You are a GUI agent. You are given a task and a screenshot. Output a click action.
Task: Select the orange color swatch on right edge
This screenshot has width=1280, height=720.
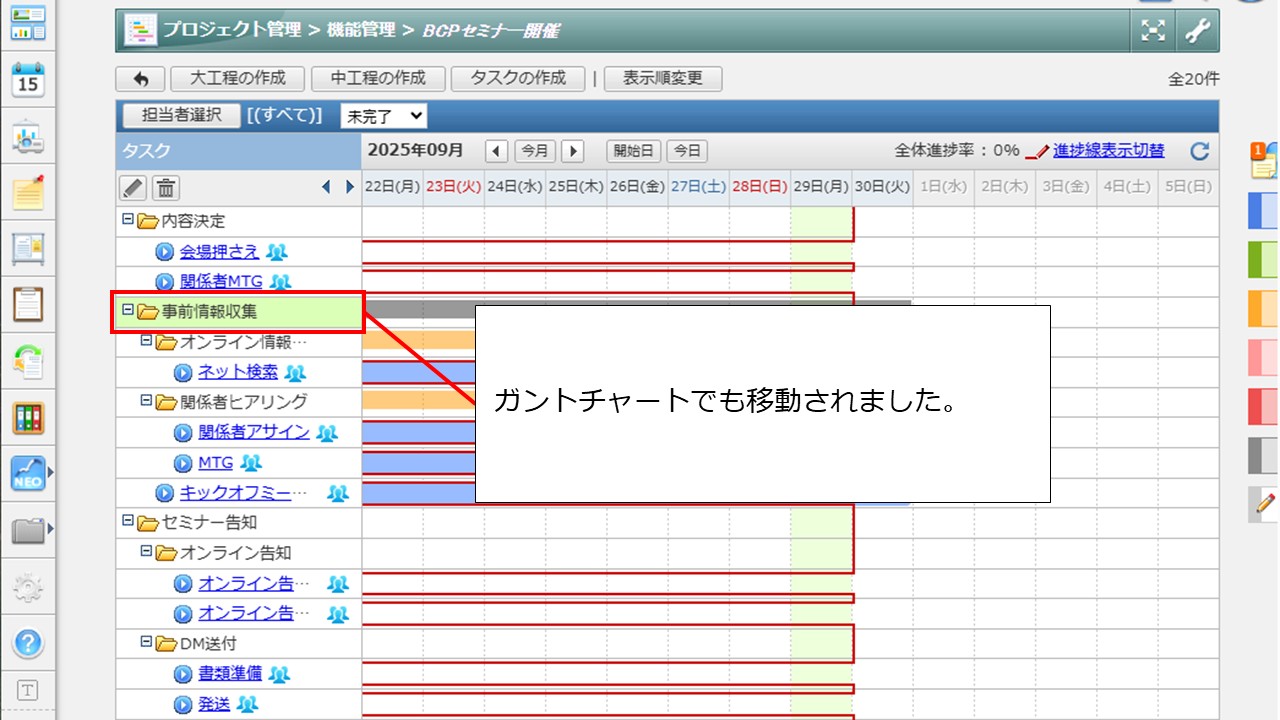coord(1264,309)
